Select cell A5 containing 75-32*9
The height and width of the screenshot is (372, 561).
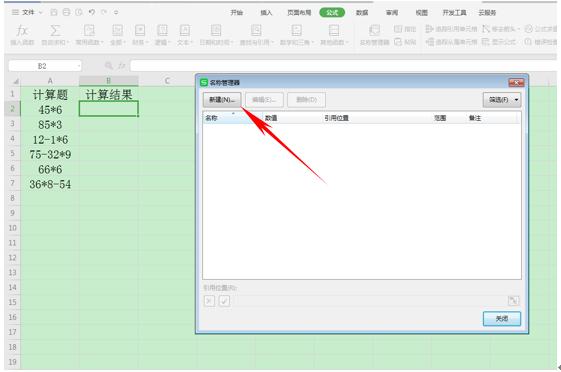tap(50, 154)
